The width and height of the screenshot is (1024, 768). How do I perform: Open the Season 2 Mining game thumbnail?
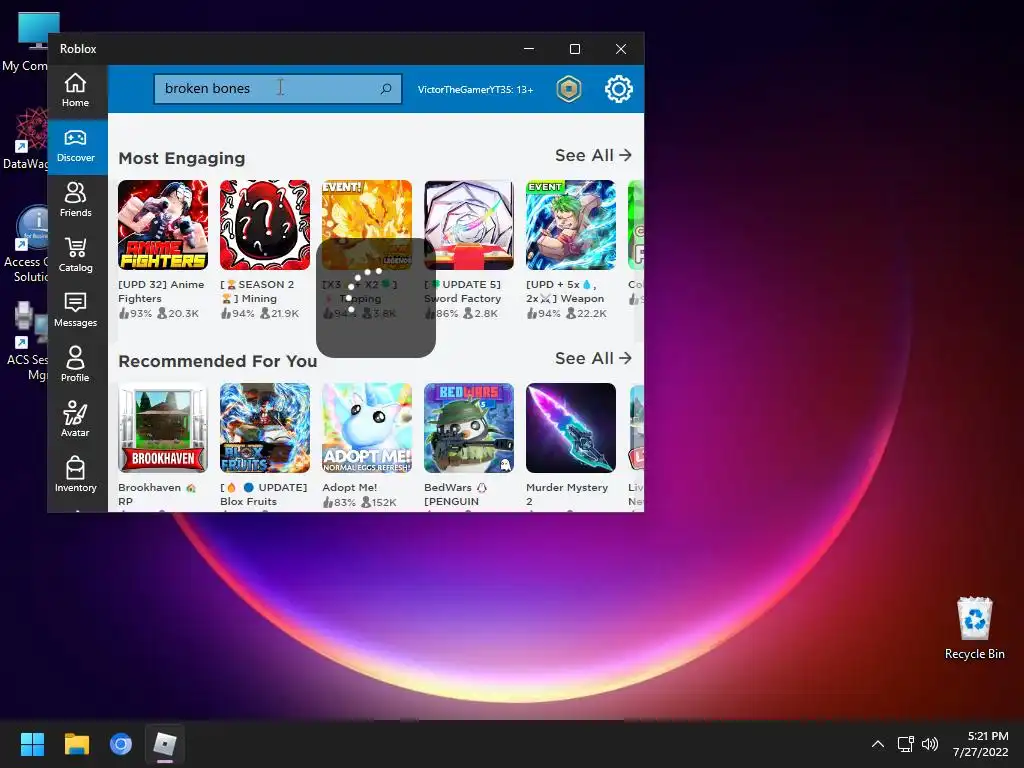click(x=265, y=225)
